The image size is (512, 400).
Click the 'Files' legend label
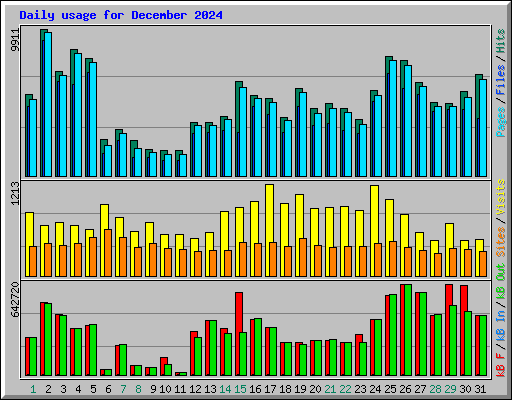pyautogui.click(x=501, y=80)
